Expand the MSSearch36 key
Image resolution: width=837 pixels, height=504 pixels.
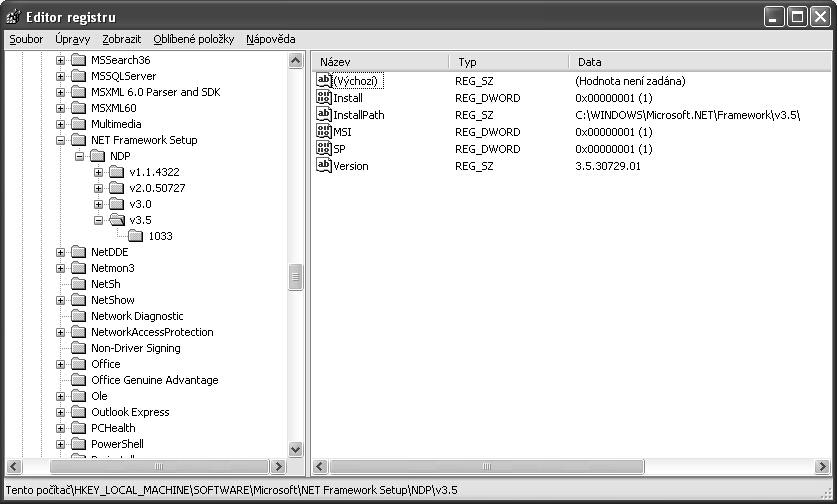click(x=60, y=60)
